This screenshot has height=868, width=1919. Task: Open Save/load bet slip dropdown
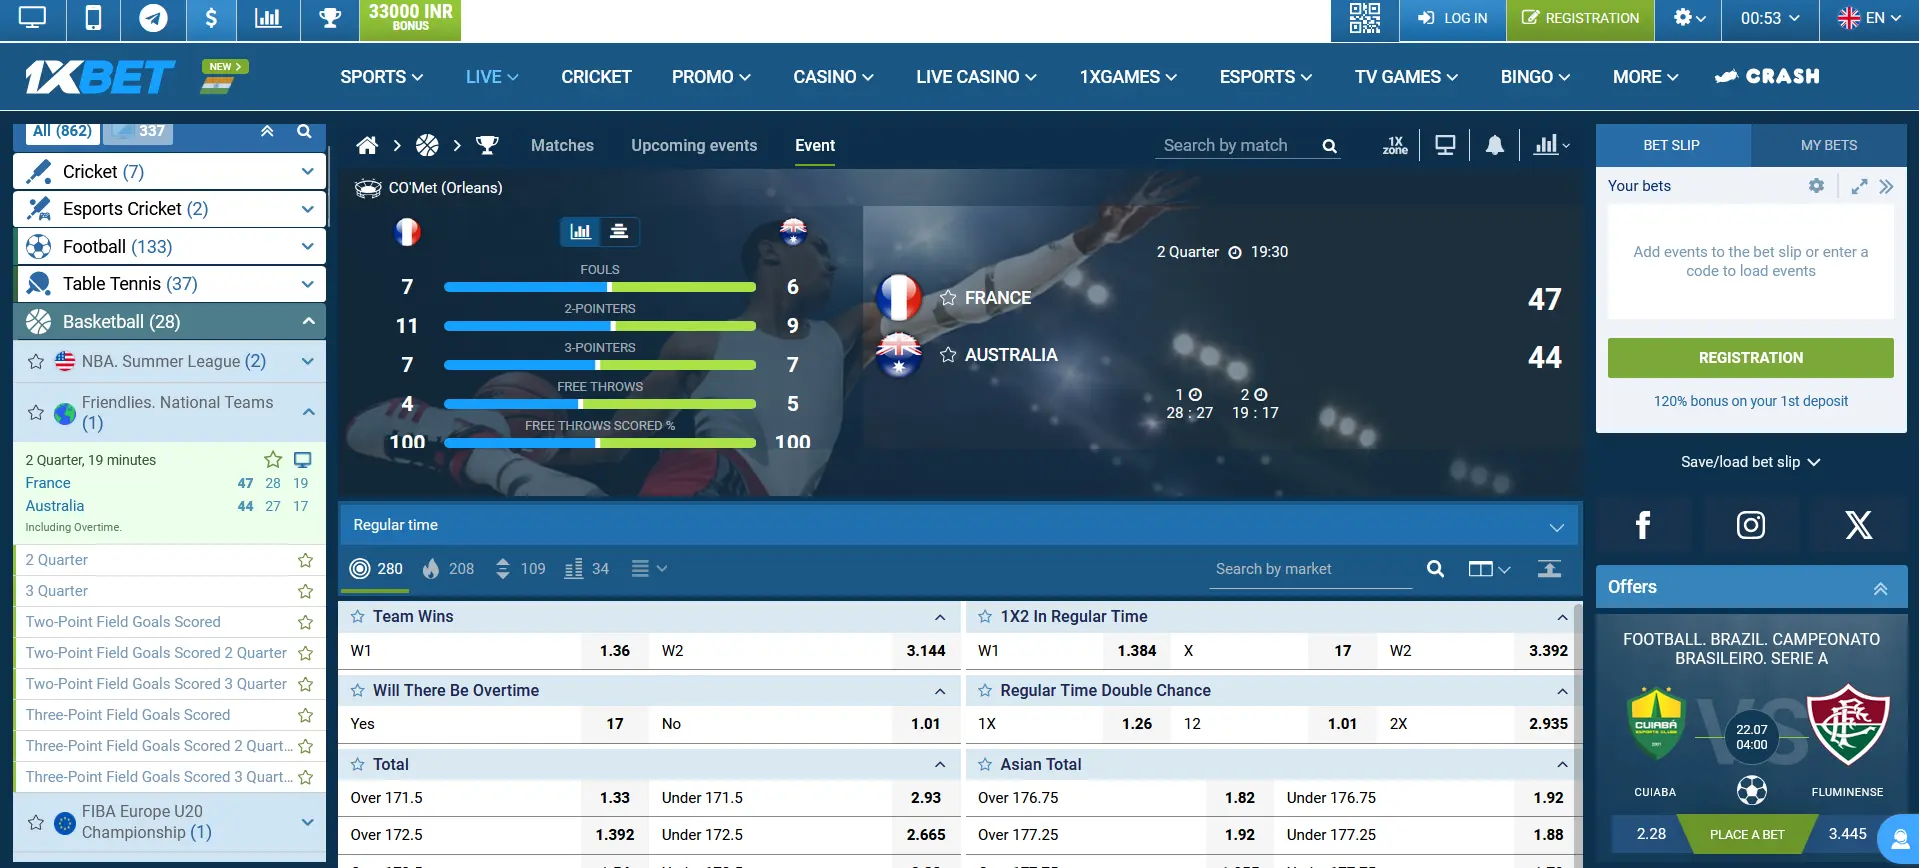(x=1751, y=462)
